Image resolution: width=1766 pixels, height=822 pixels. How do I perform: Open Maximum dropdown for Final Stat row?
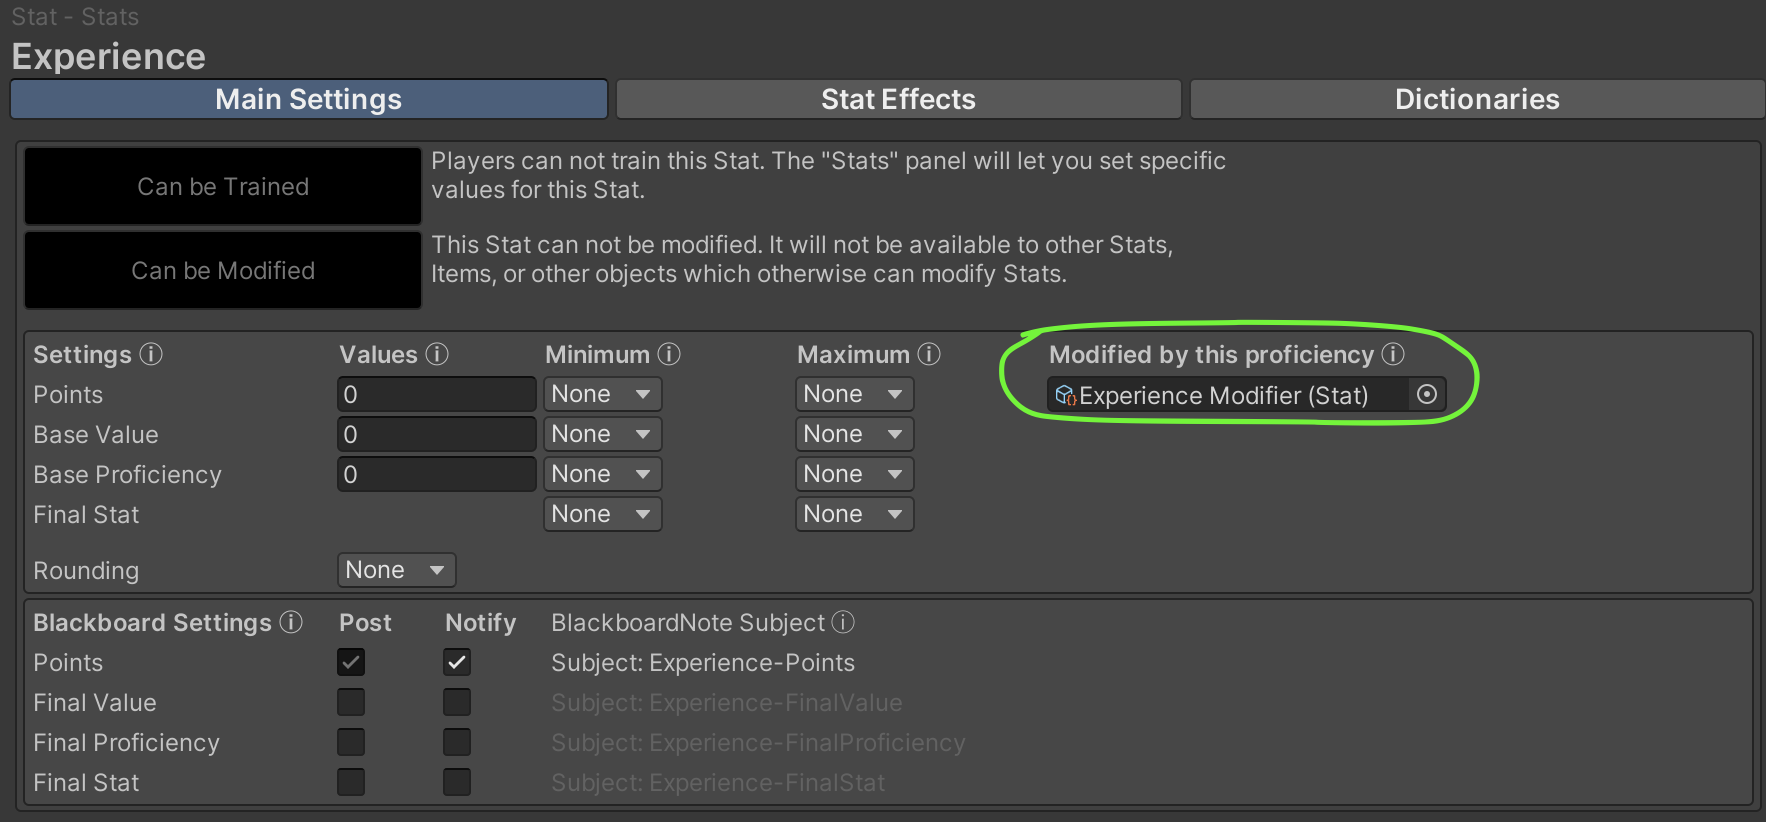point(854,514)
